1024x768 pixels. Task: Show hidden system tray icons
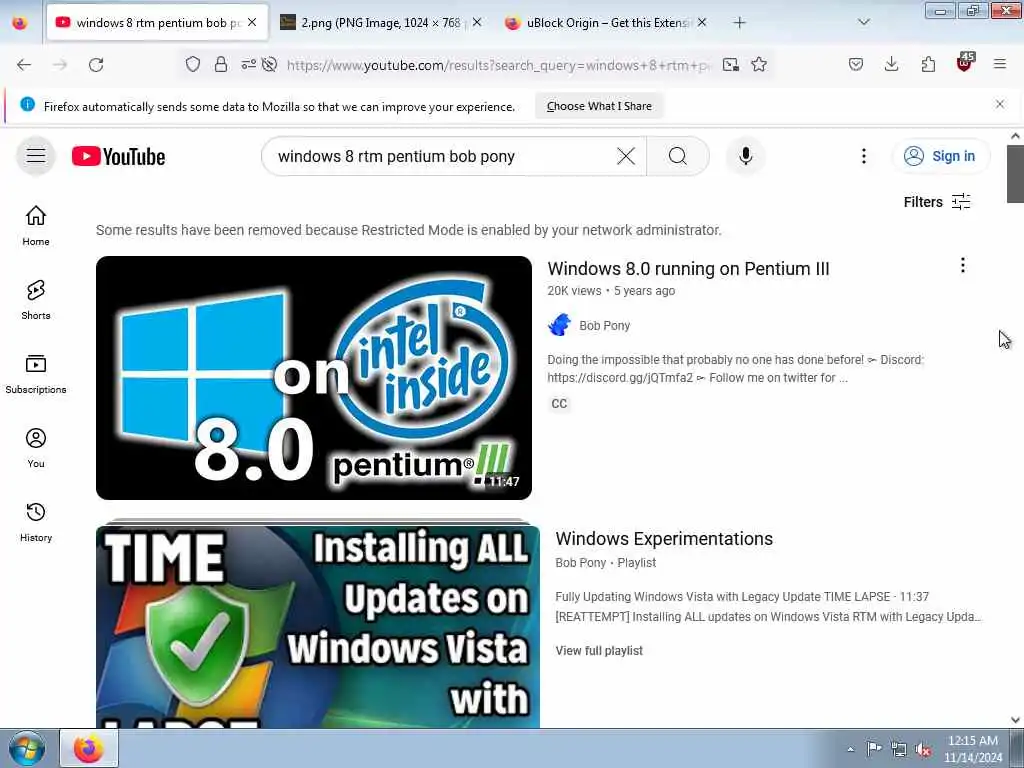tap(850, 749)
